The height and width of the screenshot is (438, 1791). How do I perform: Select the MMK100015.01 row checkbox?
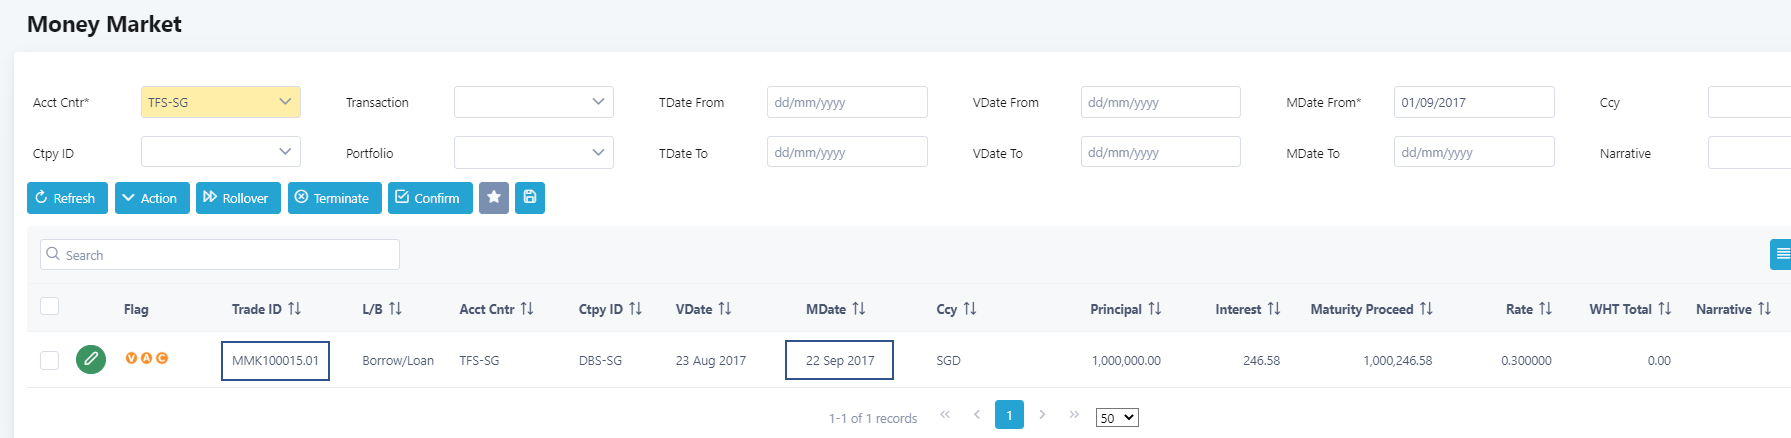50,360
